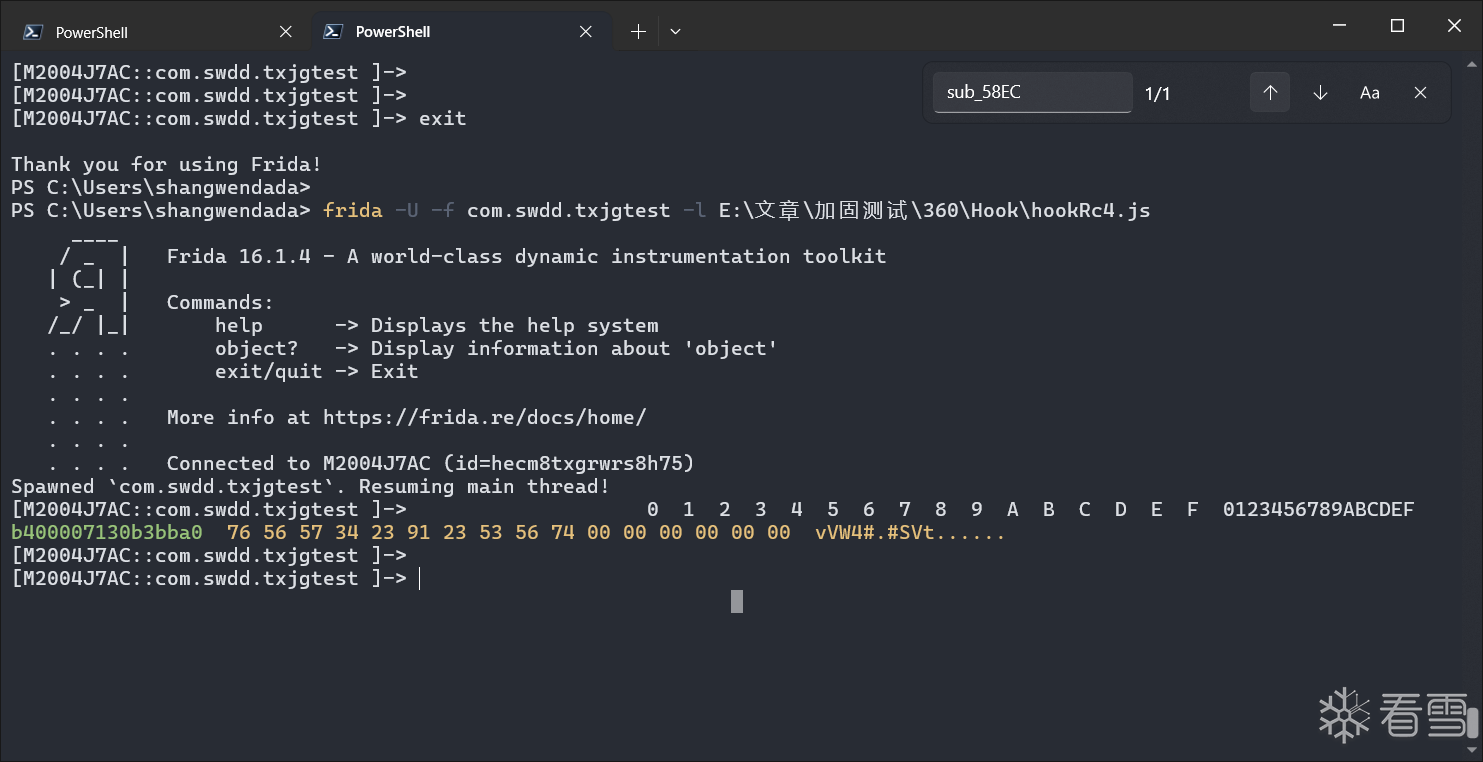Close the find search bar
Viewport: 1483px width, 762px height.
pos(1420,93)
